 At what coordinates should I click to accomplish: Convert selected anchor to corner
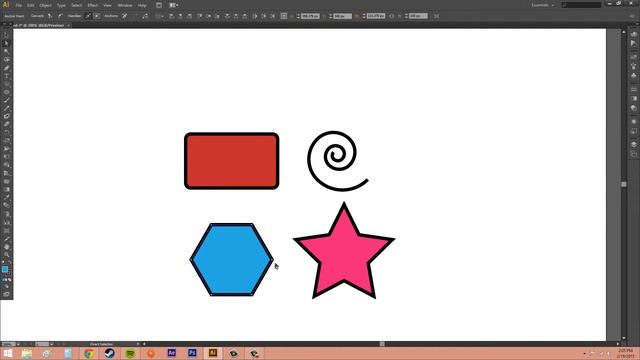(x=50, y=16)
